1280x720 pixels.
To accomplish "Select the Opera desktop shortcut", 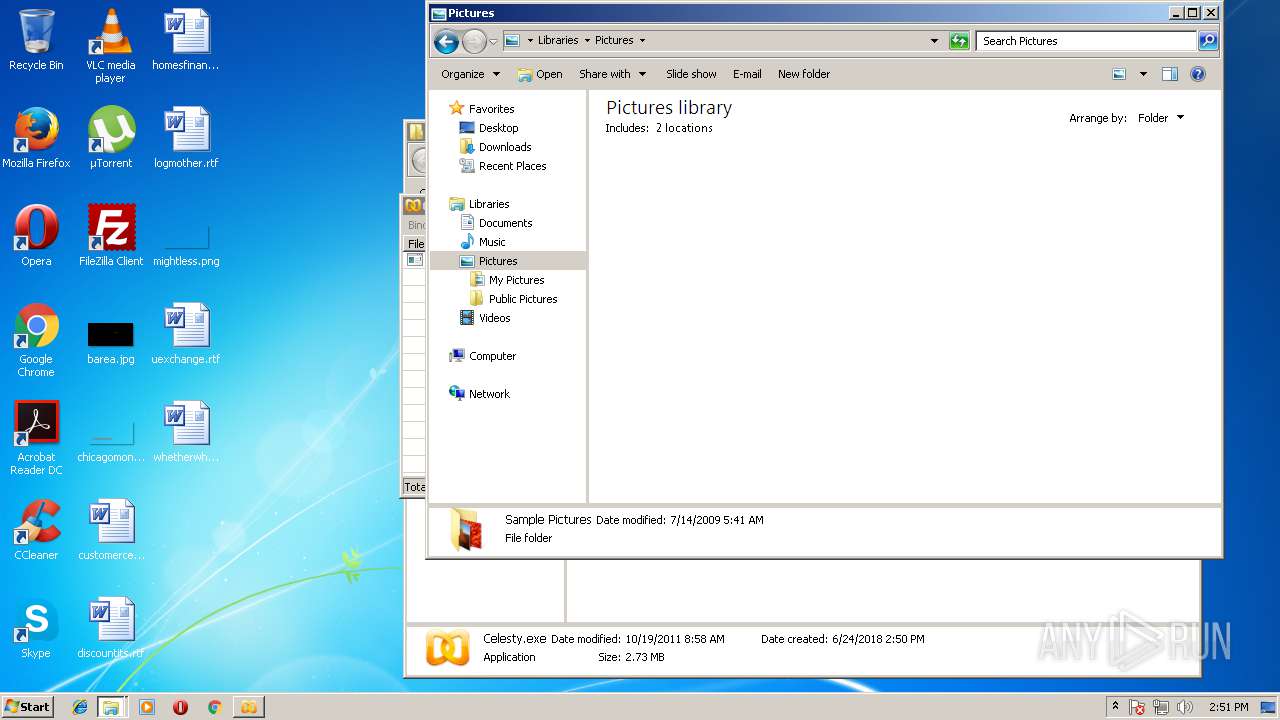I will tap(36, 236).
